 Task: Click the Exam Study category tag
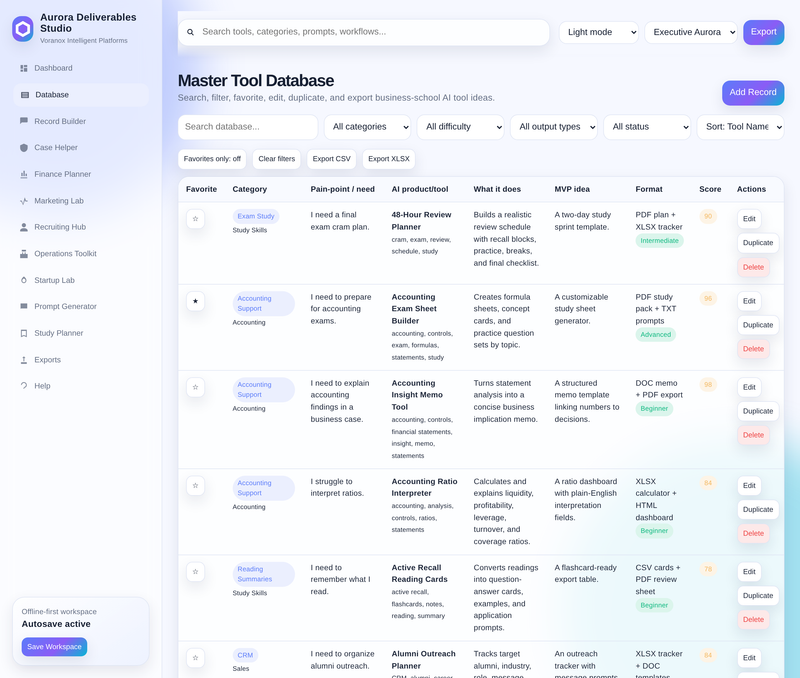tap(256, 216)
